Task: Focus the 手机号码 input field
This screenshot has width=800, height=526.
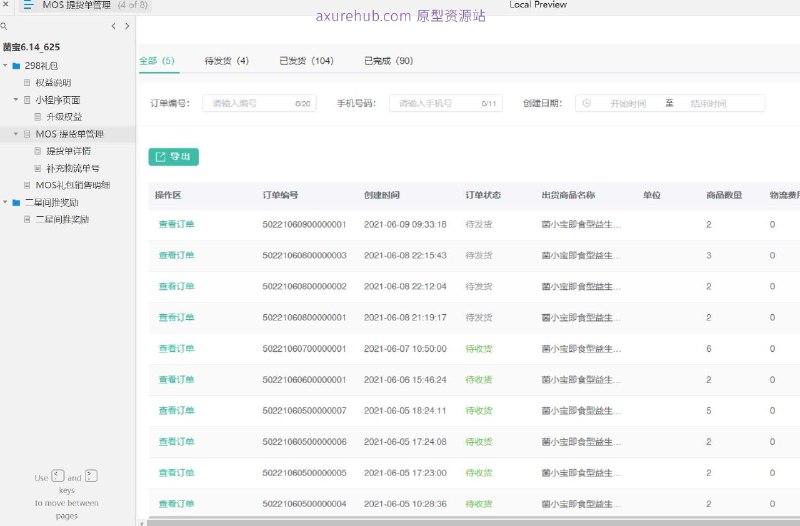Action: tap(446, 103)
